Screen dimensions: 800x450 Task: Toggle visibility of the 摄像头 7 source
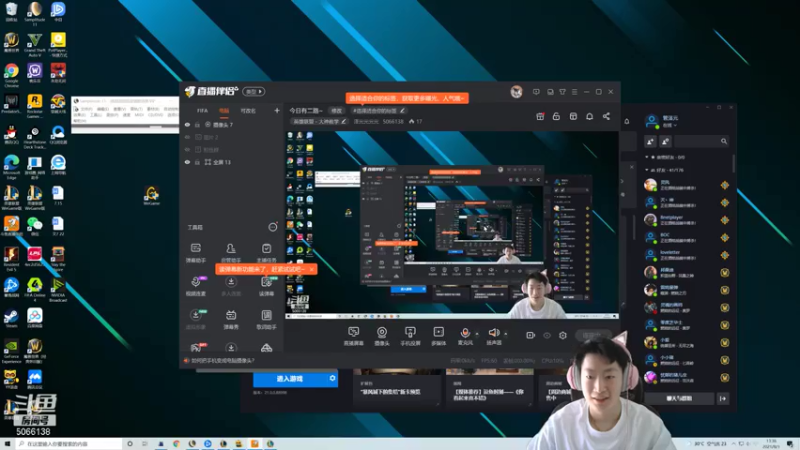187,124
